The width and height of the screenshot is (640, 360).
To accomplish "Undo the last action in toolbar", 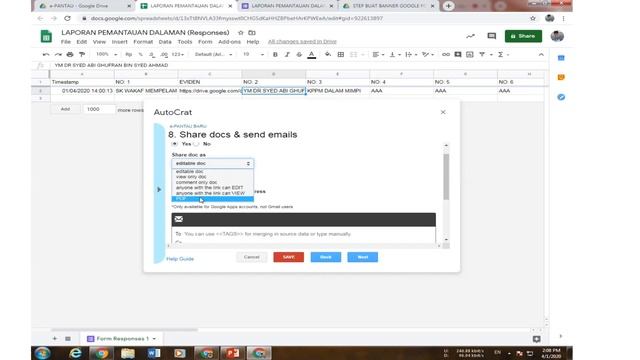I will pos(46,54).
